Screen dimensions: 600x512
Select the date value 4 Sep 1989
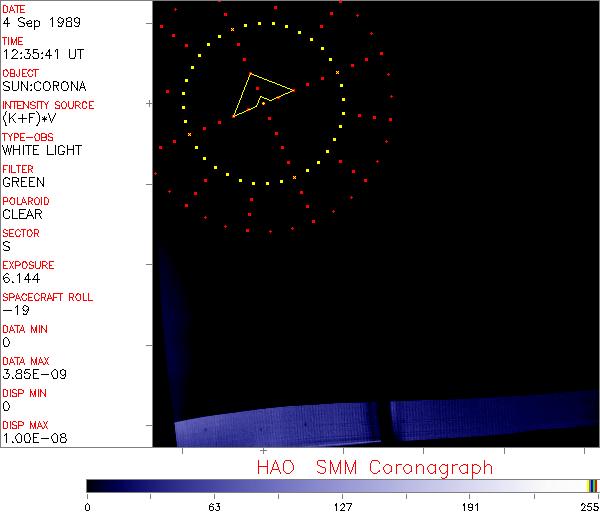click(29, 22)
